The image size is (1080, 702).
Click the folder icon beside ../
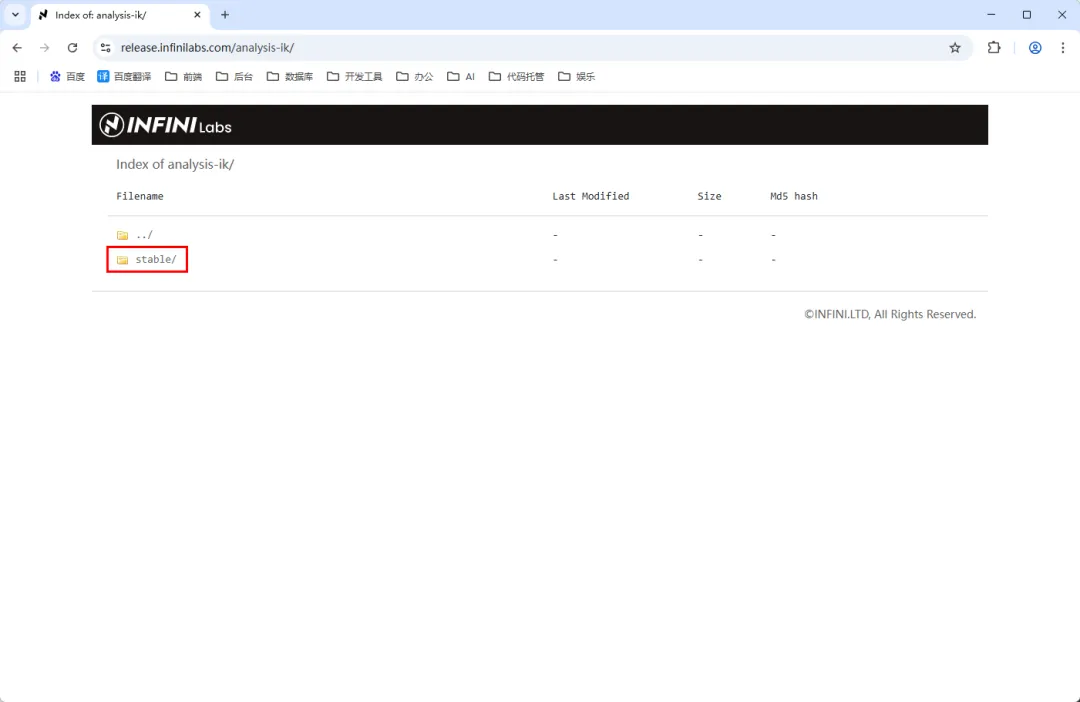pyautogui.click(x=123, y=236)
